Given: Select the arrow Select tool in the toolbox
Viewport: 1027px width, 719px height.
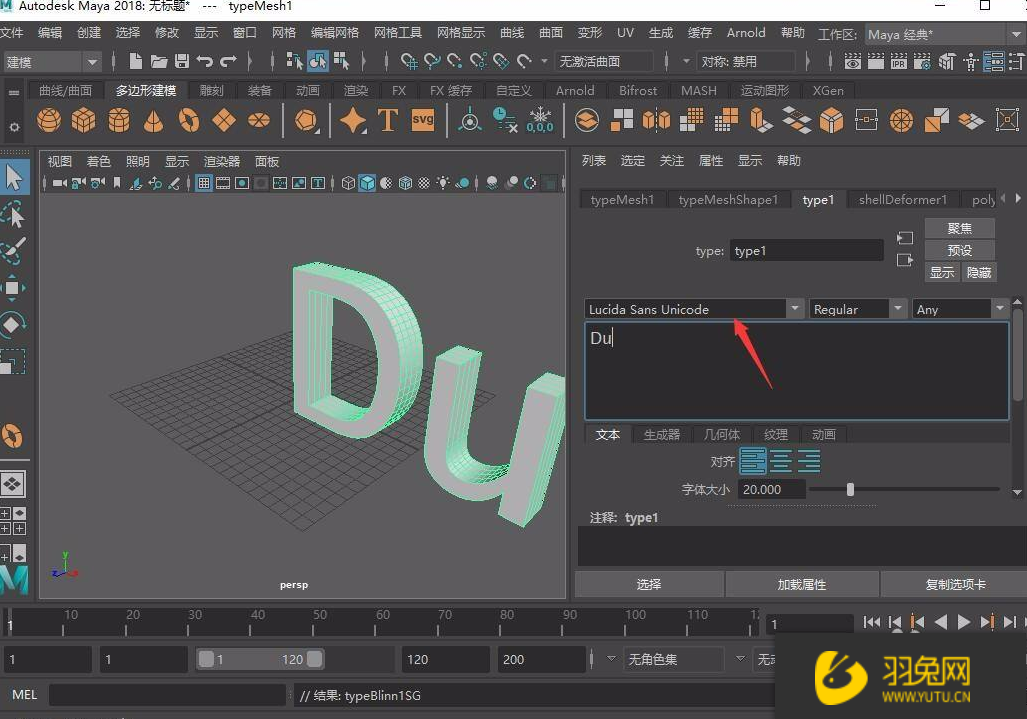Looking at the screenshot, I should coord(14,176).
